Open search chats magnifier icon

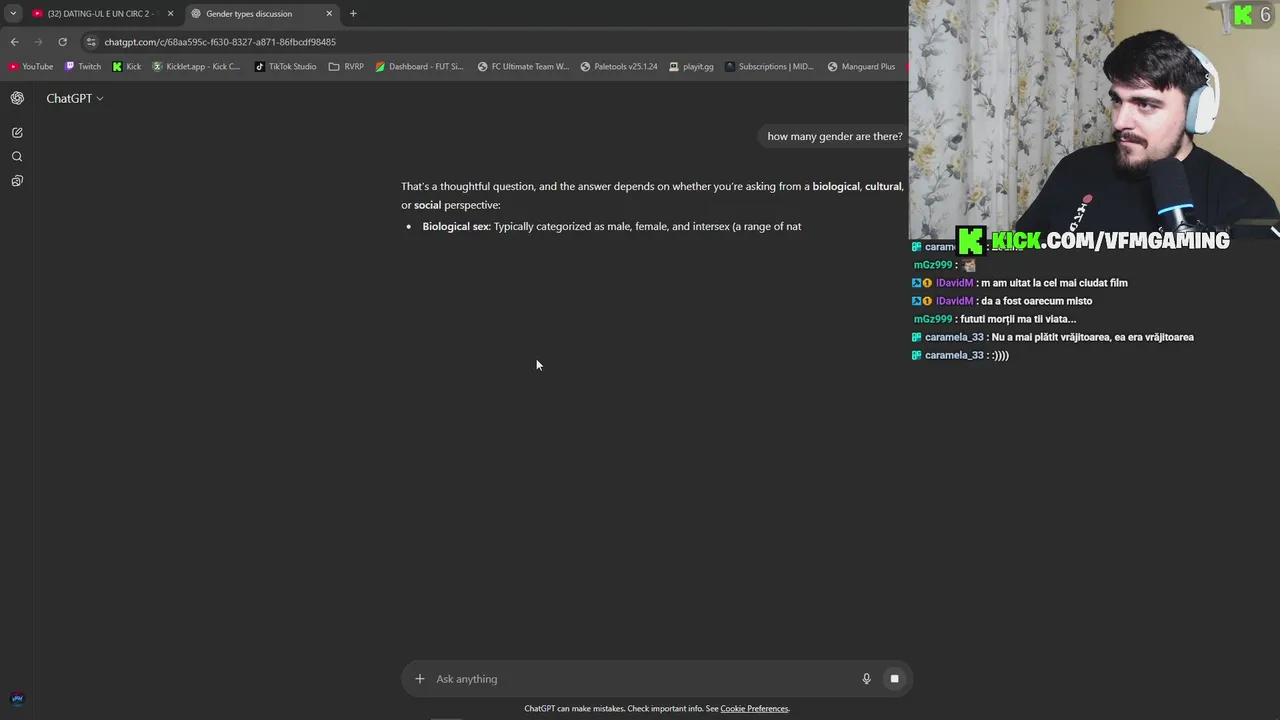17,157
